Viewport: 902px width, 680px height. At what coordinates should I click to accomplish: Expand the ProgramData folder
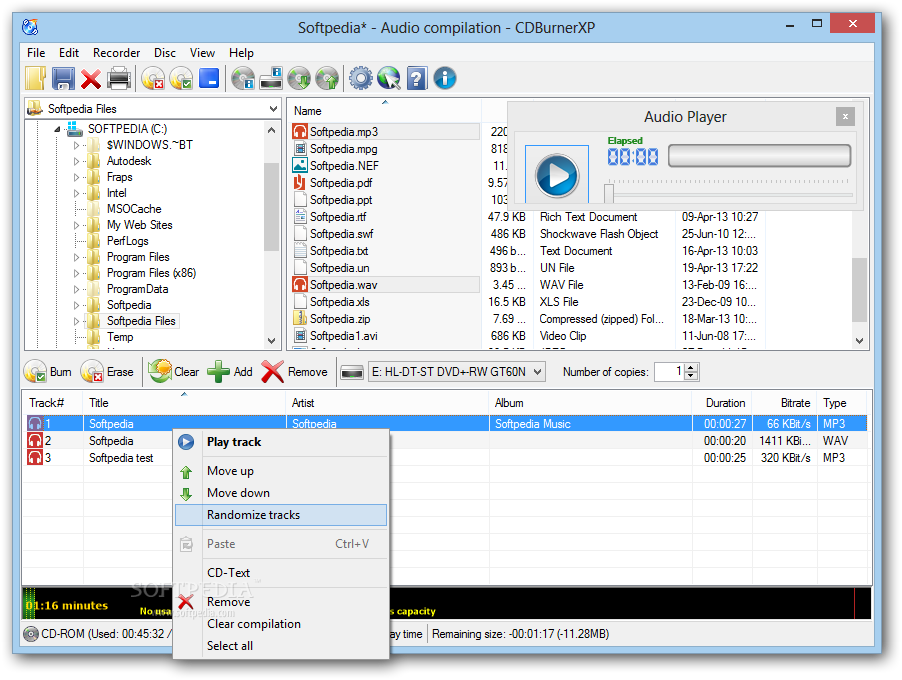point(76,289)
